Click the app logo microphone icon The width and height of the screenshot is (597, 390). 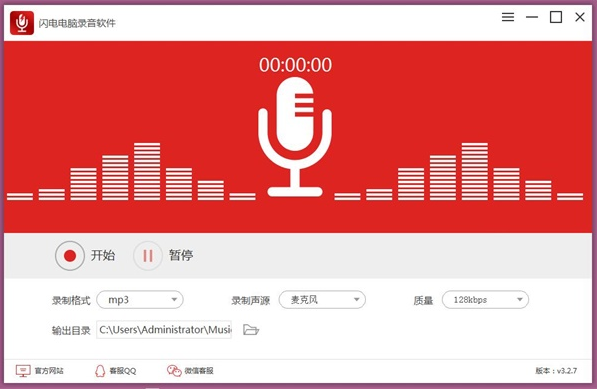[22, 23]
